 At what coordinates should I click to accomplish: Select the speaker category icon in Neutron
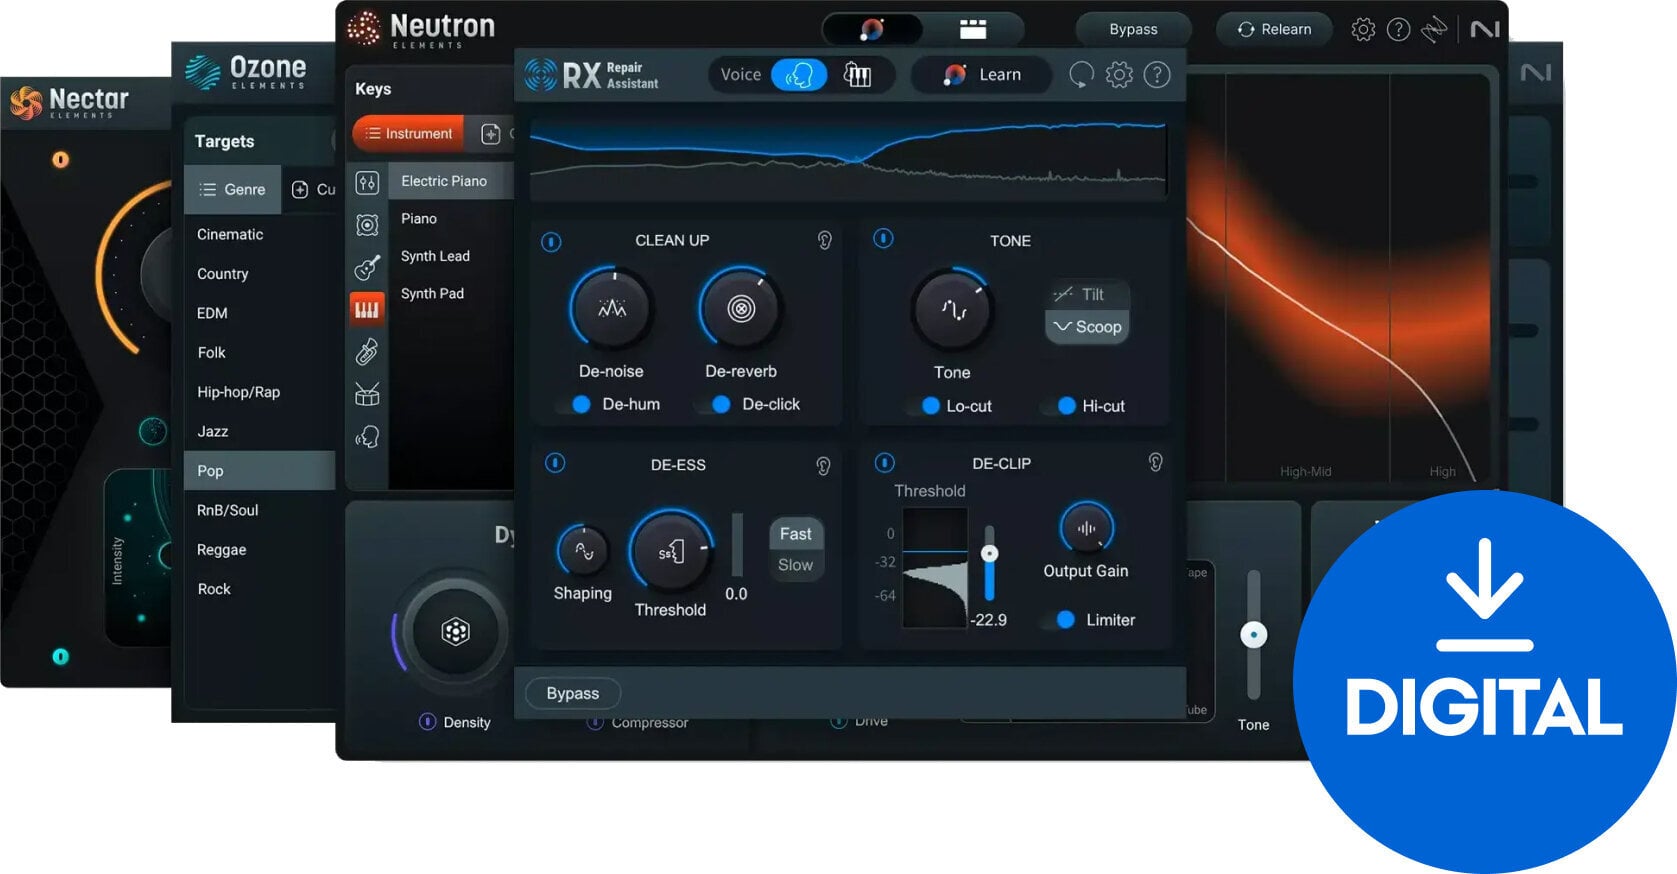(x=367, y=225)
